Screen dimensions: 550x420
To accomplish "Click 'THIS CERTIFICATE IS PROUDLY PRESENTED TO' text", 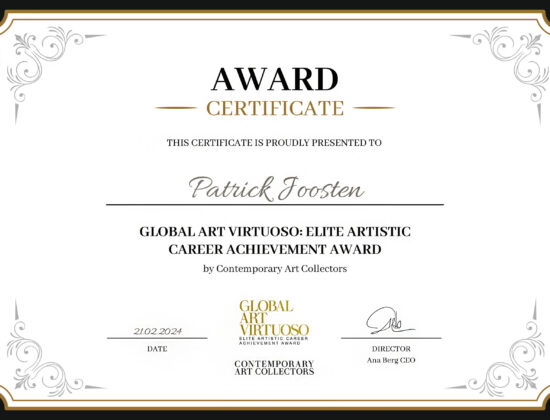I will click(274, 143).
